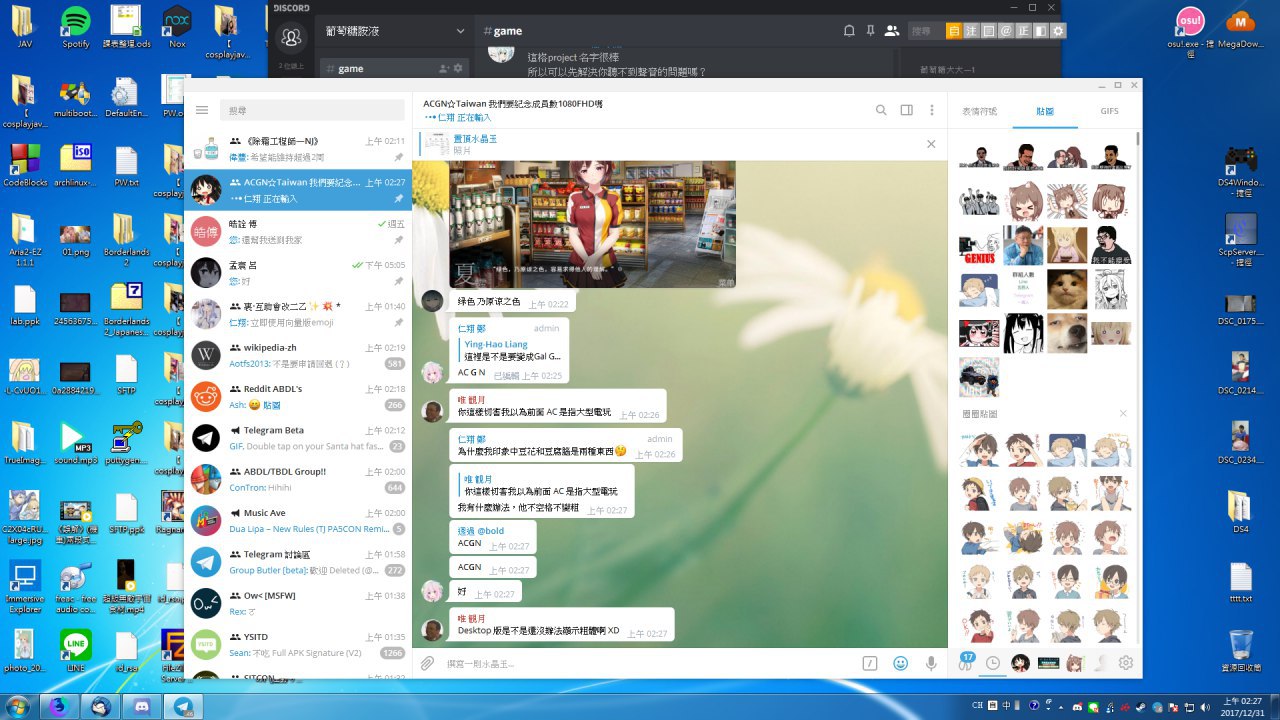Open Telegram from the Windows taskbar
Screen dimensions: 1280x720
(x=183, y=706)
